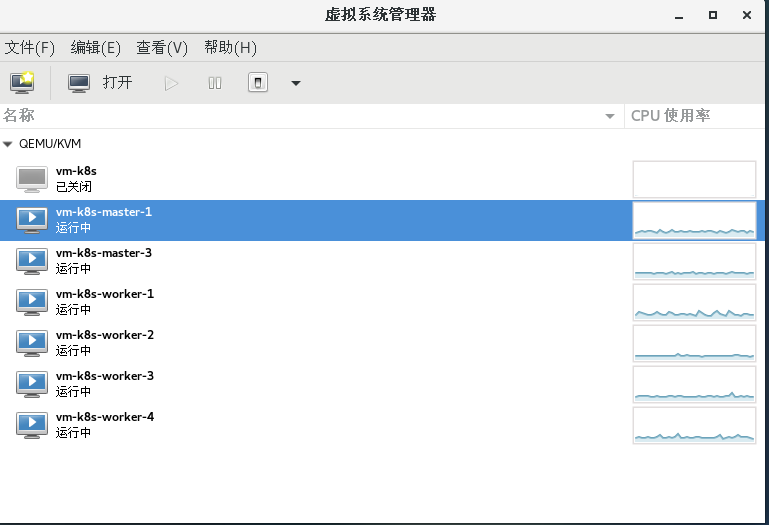Click the shutdown power toolbar icon

(x=258, y=83)
